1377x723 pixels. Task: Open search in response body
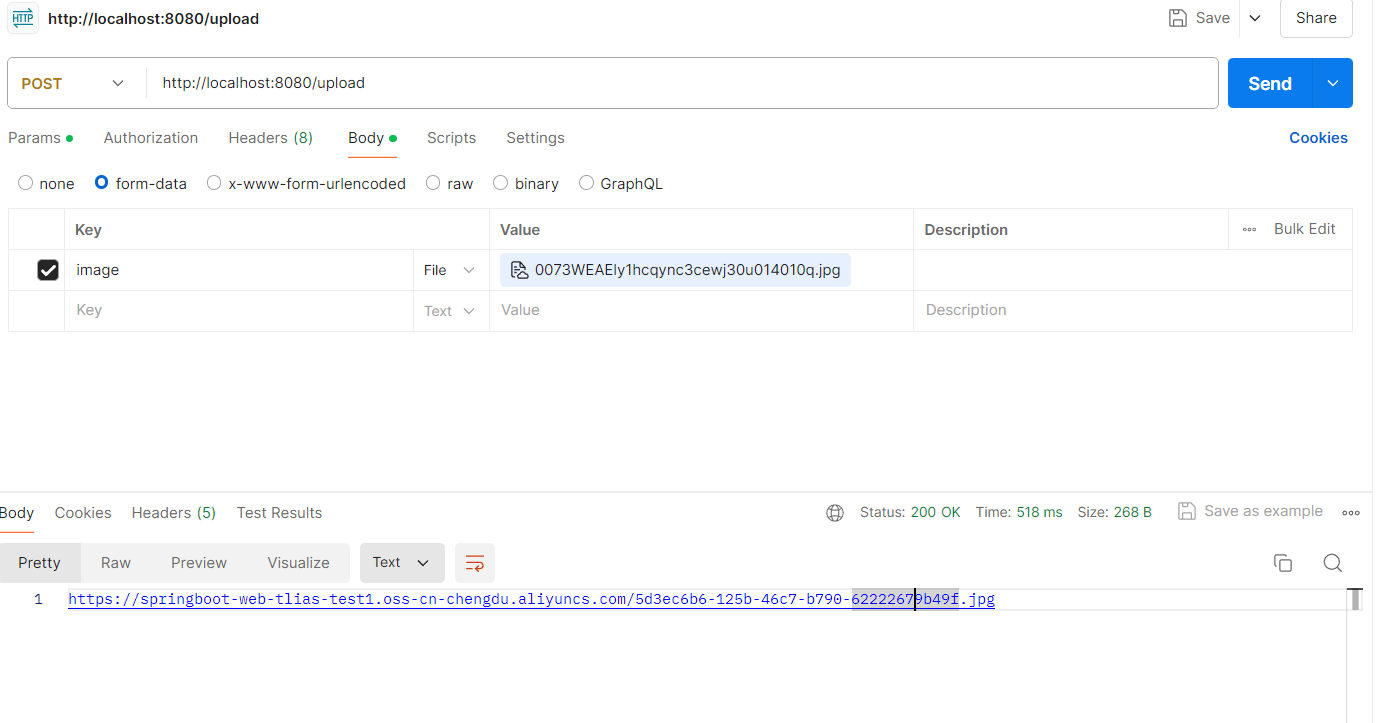pos(1332,563)
